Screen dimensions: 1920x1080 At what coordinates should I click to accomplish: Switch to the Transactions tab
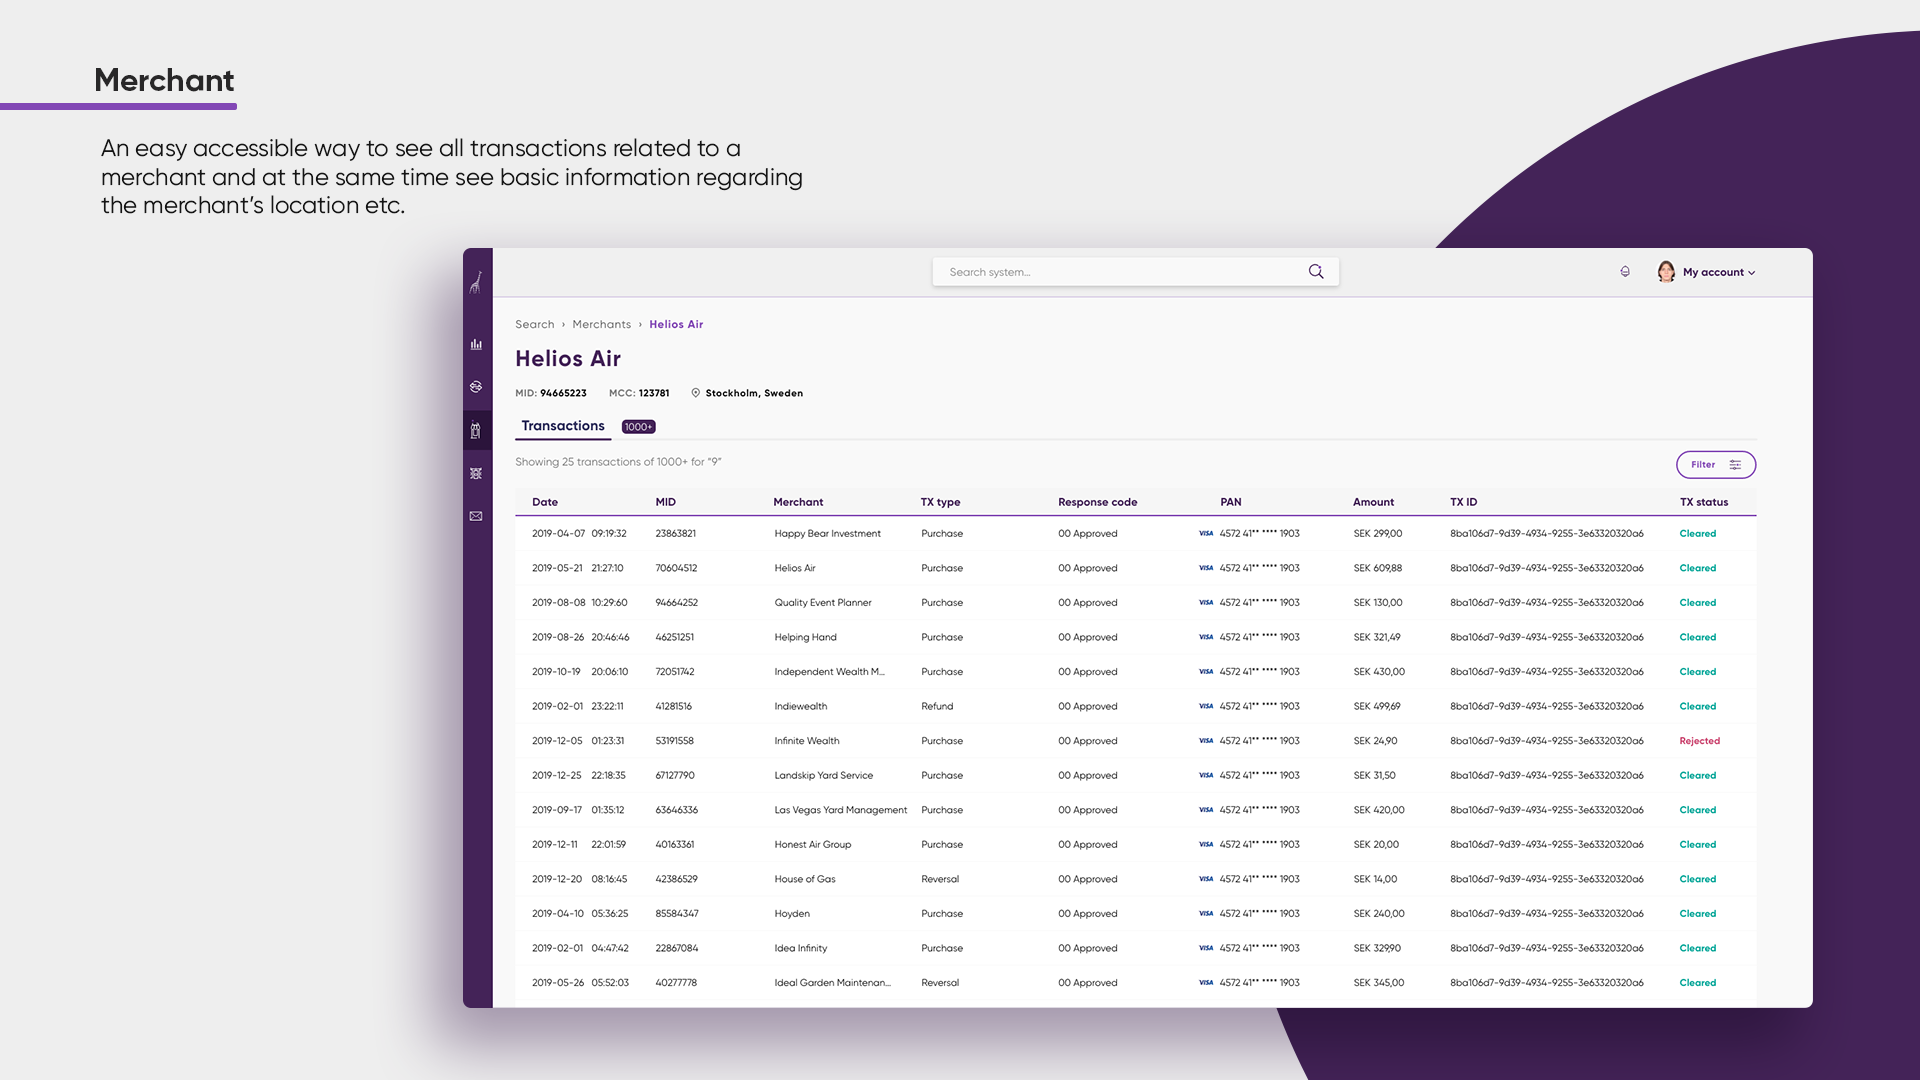pos(563,426)
